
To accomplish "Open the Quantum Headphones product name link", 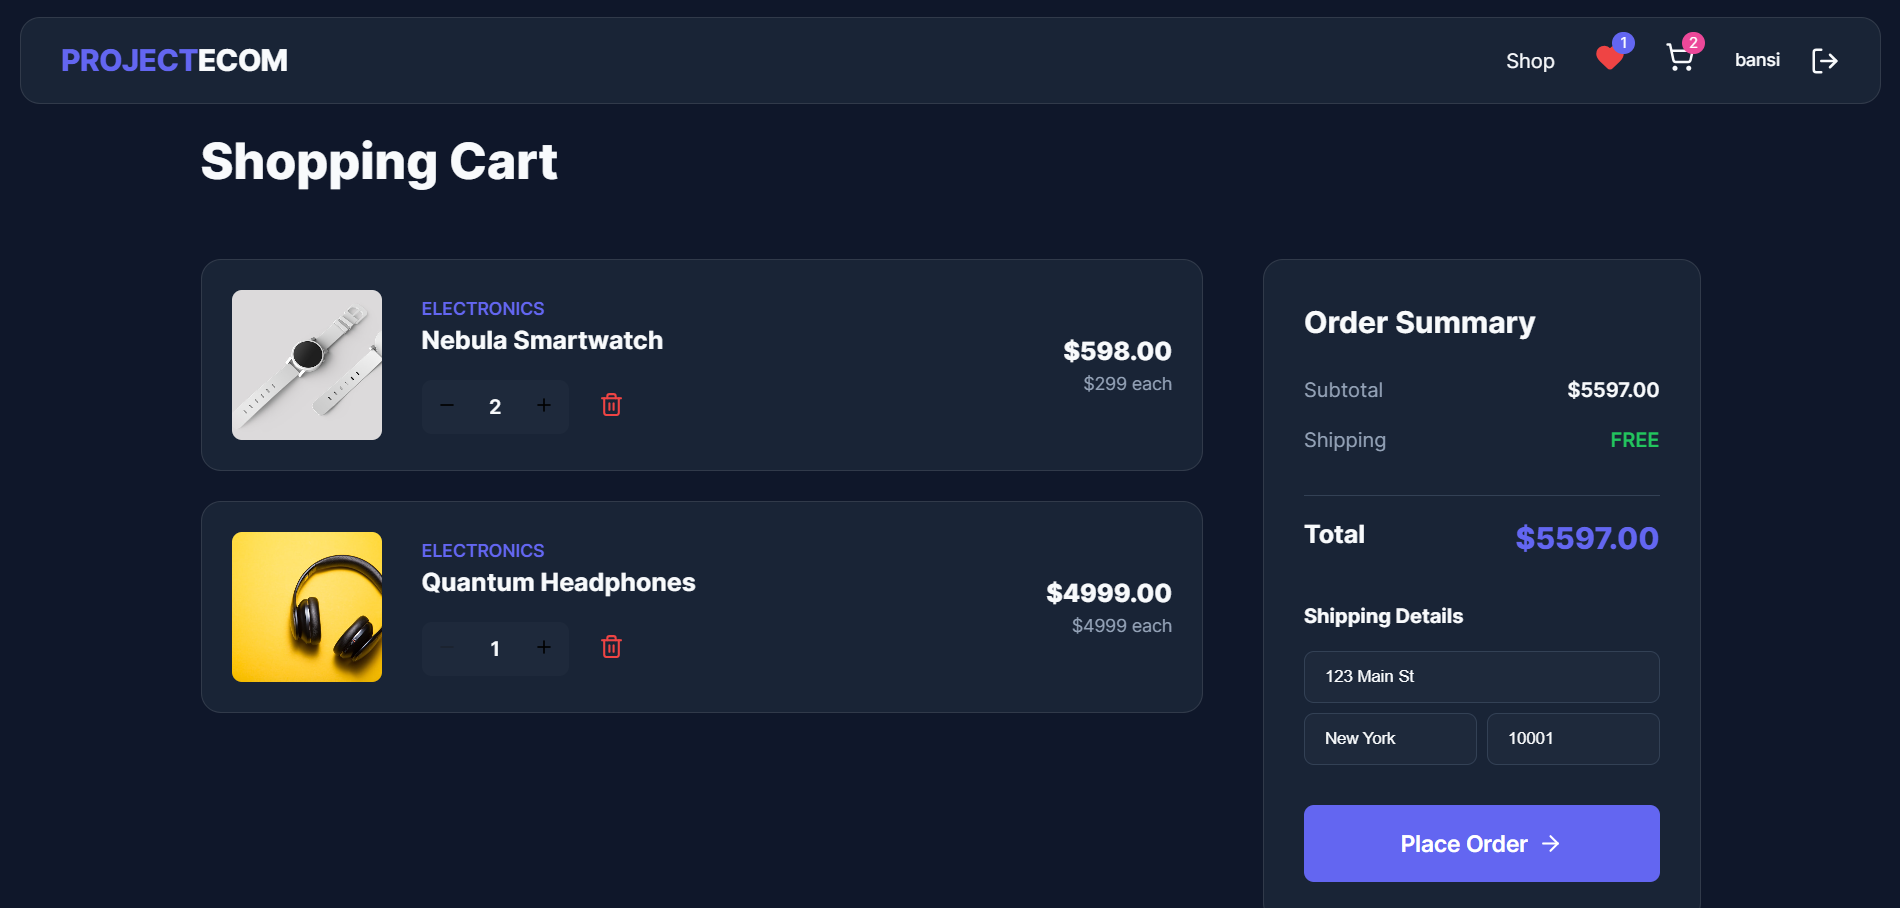I will (557, 582).
